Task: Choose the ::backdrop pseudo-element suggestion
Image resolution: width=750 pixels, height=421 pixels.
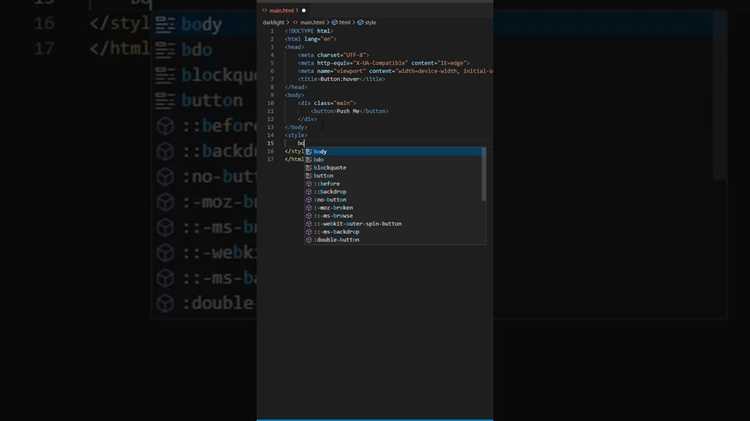Action: point(395,192)
